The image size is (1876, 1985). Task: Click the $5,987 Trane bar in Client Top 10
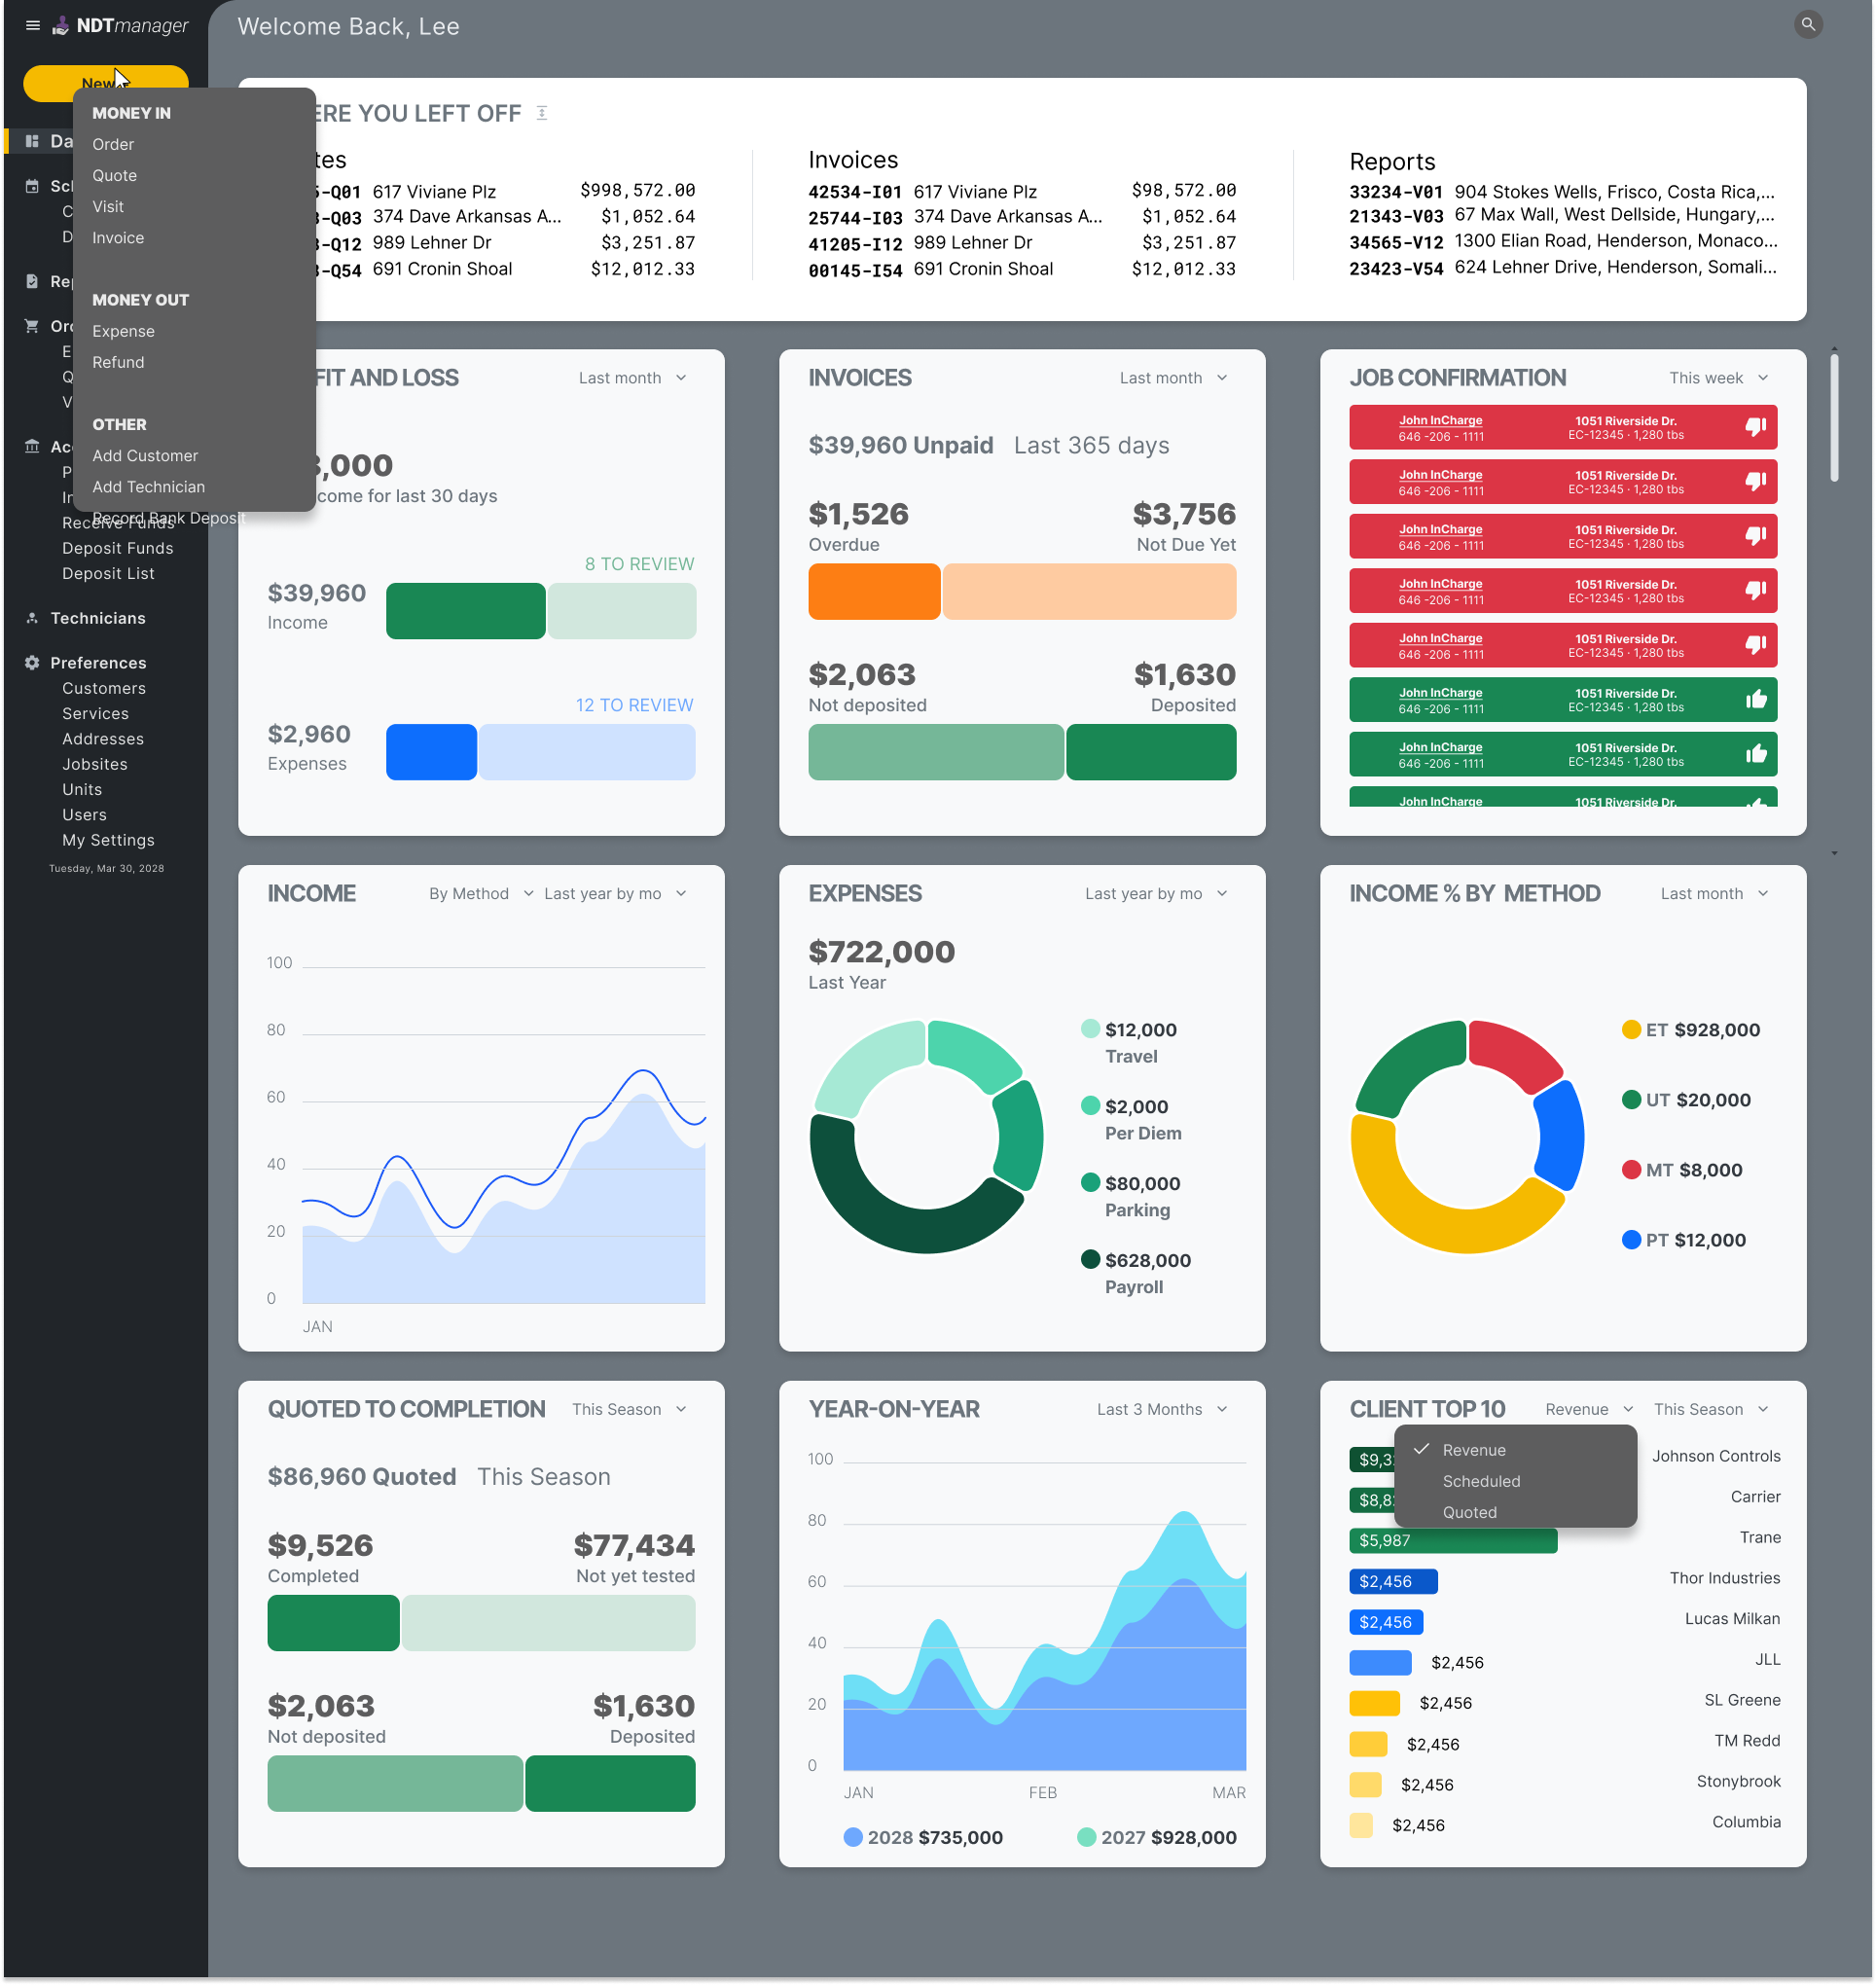coord(1452,1540)
